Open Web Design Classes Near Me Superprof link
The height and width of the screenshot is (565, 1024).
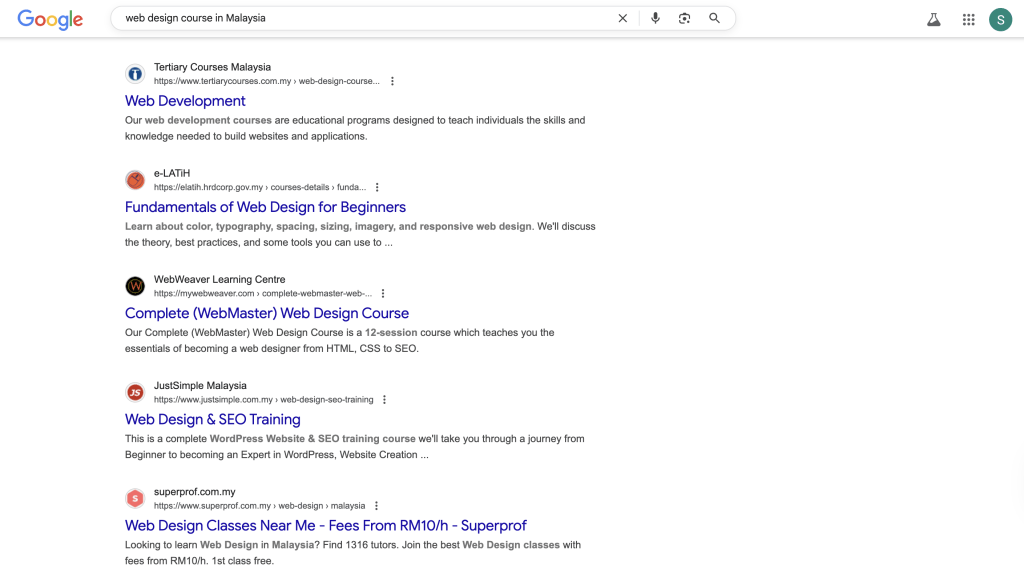(x=325, y=525)
